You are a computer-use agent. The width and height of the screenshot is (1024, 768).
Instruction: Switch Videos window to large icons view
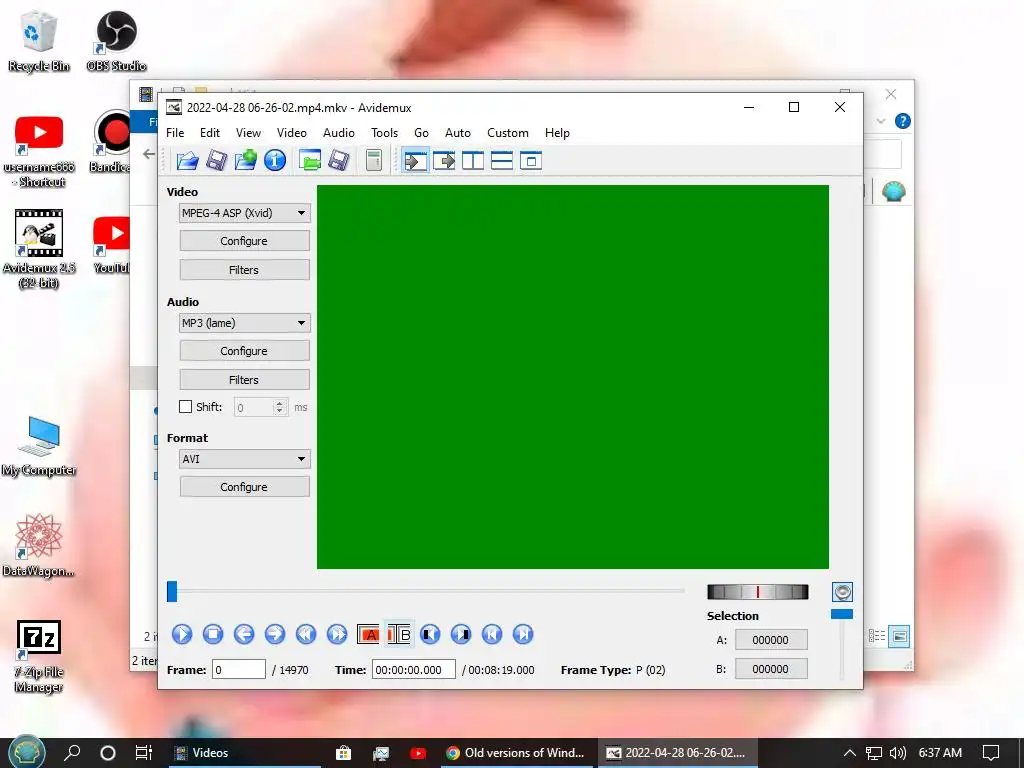click(899, 636)
